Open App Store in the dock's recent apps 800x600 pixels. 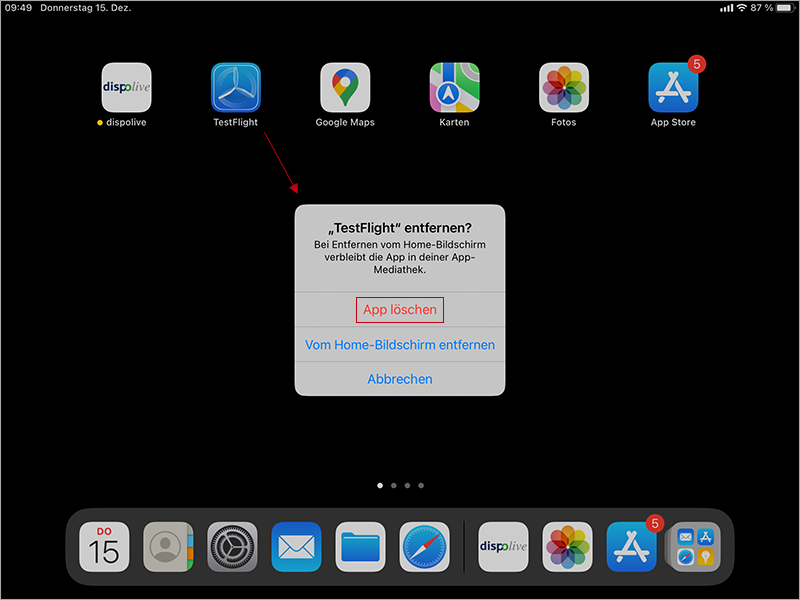coord(631,546)
